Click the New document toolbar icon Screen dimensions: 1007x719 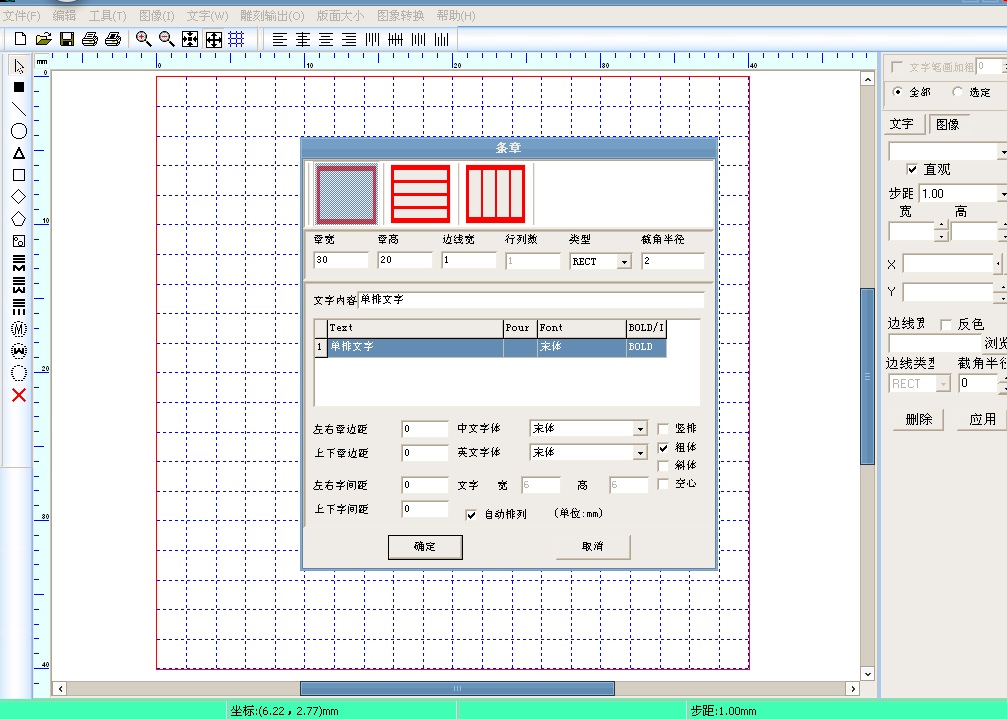pos(21,40)
